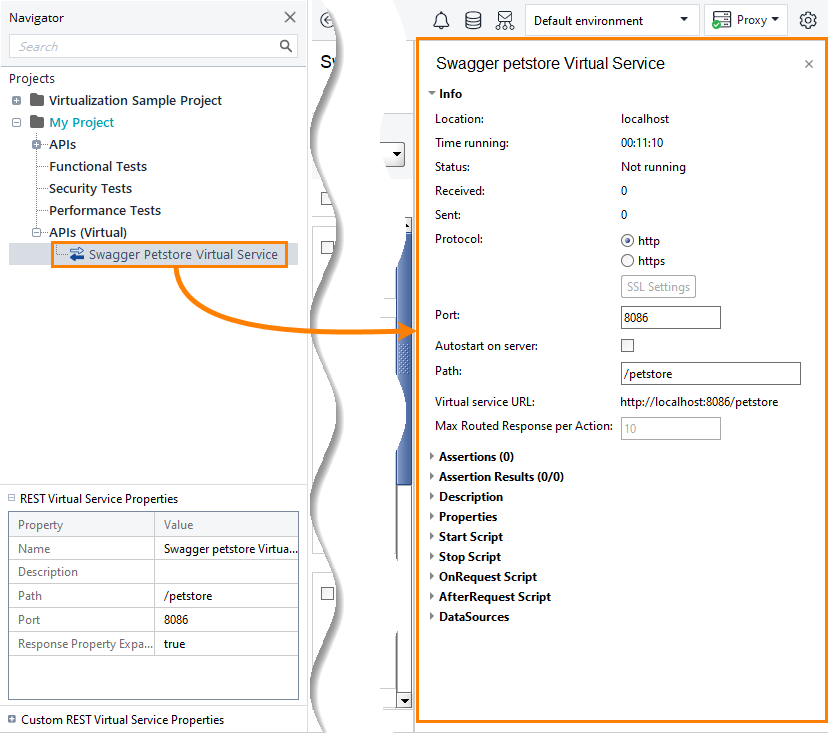Open the Default environment dropdown
This screenshot has height=733, width=828.
684,20
